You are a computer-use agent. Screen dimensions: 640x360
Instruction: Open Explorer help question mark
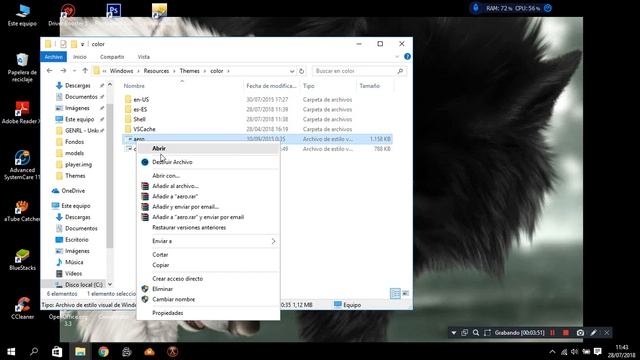407,56
